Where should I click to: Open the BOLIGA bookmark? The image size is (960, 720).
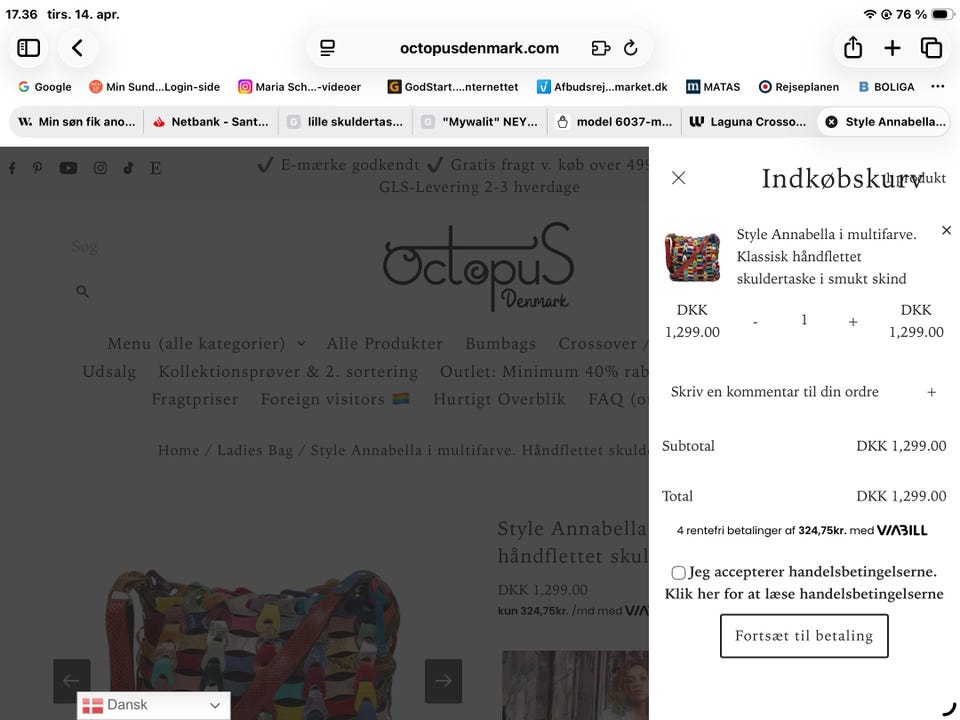(886, 87)
